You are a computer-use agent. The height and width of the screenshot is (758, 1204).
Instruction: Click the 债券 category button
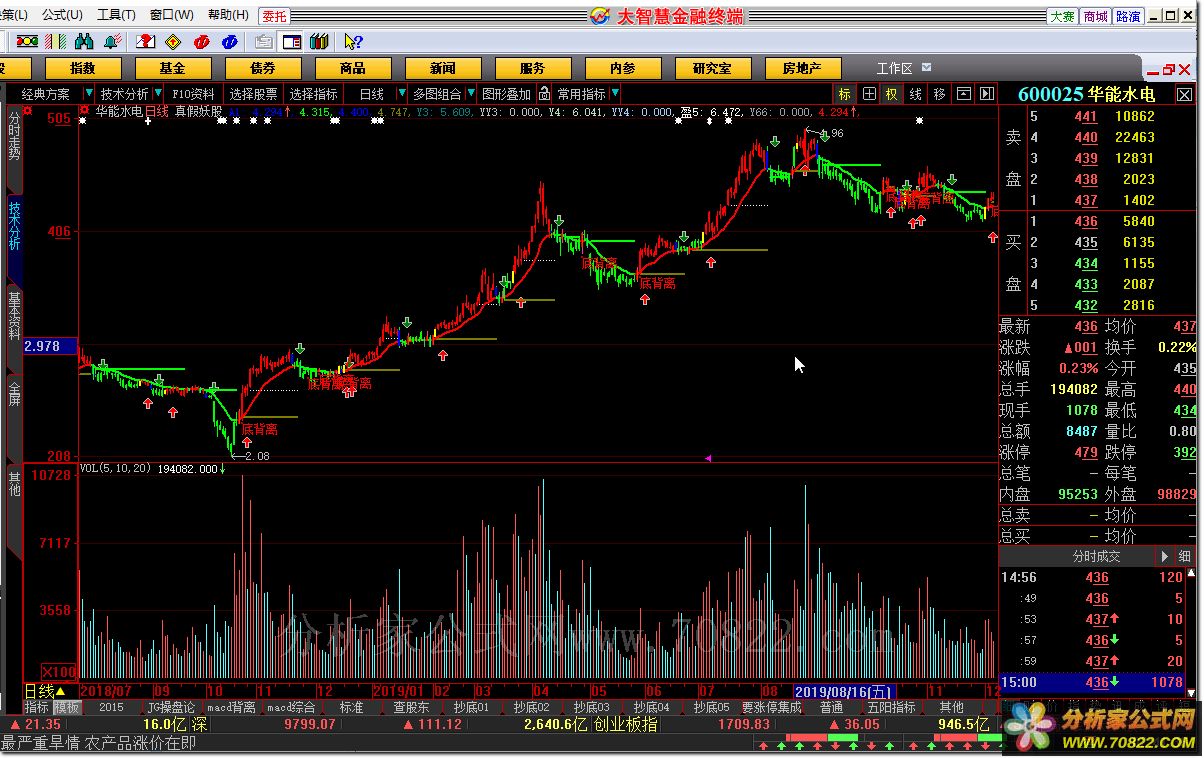[x=263, y=68]
